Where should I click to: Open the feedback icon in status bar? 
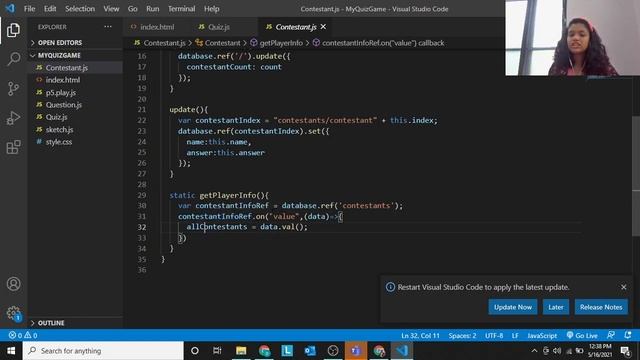[x=611, y=335]
